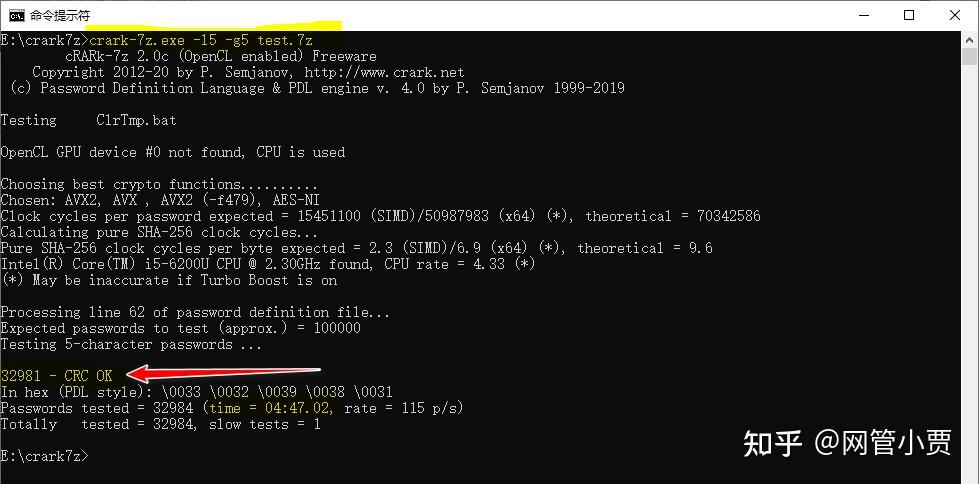Click the http://www.crark.net URL text
This screenshot has height=484, width=979.
coord(384,72)
